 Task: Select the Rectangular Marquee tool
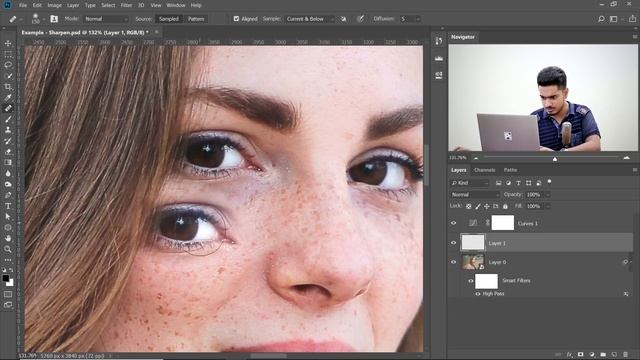coord(8,54)
